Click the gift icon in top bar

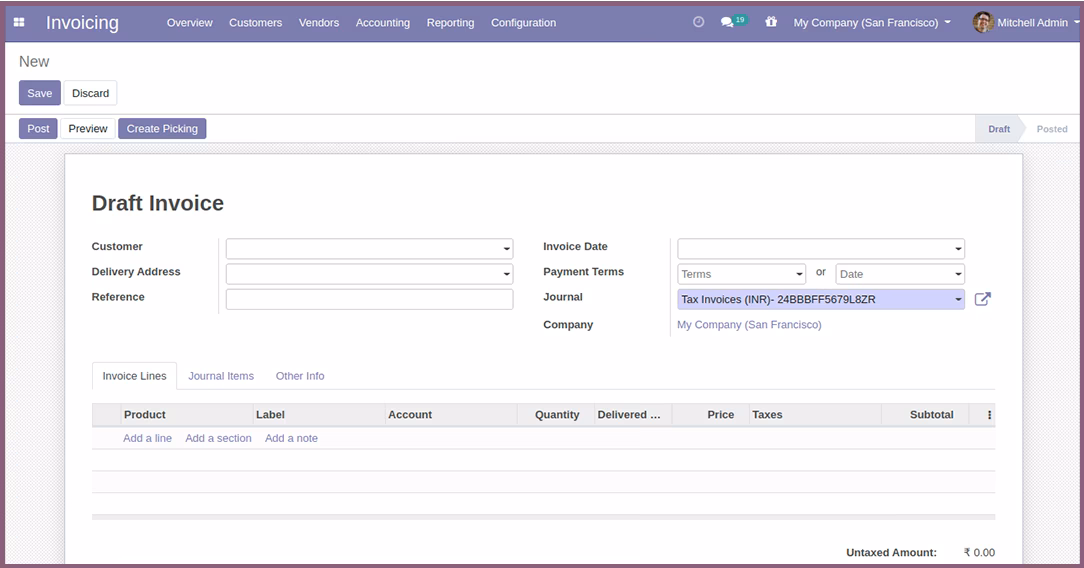point(771,22)
